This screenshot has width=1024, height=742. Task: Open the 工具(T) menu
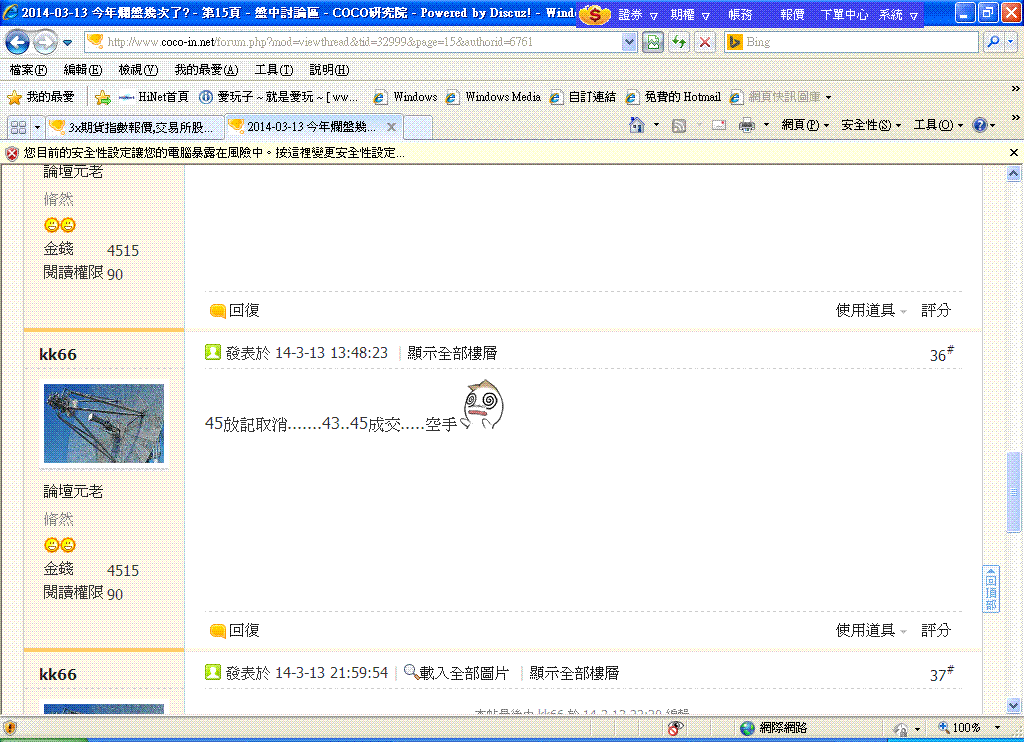pyautogui.click(x=274, y=70)
